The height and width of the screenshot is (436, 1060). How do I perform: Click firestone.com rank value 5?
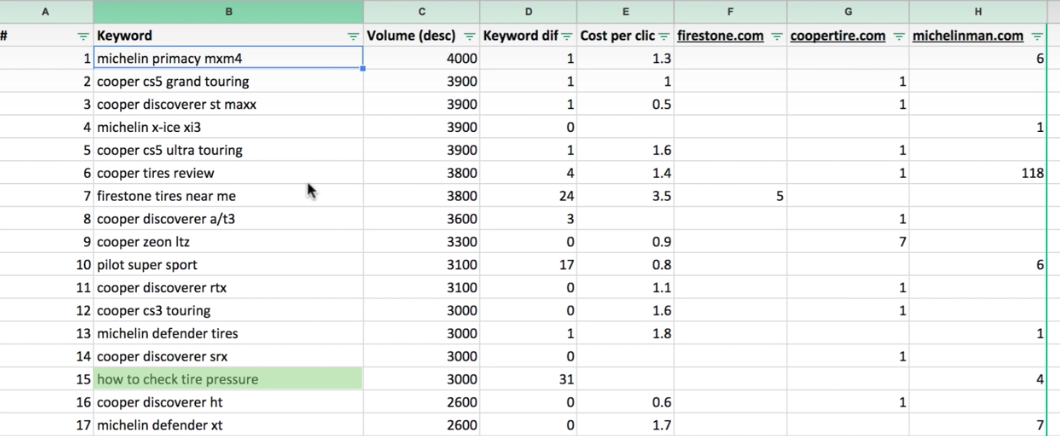coord(731,196)
